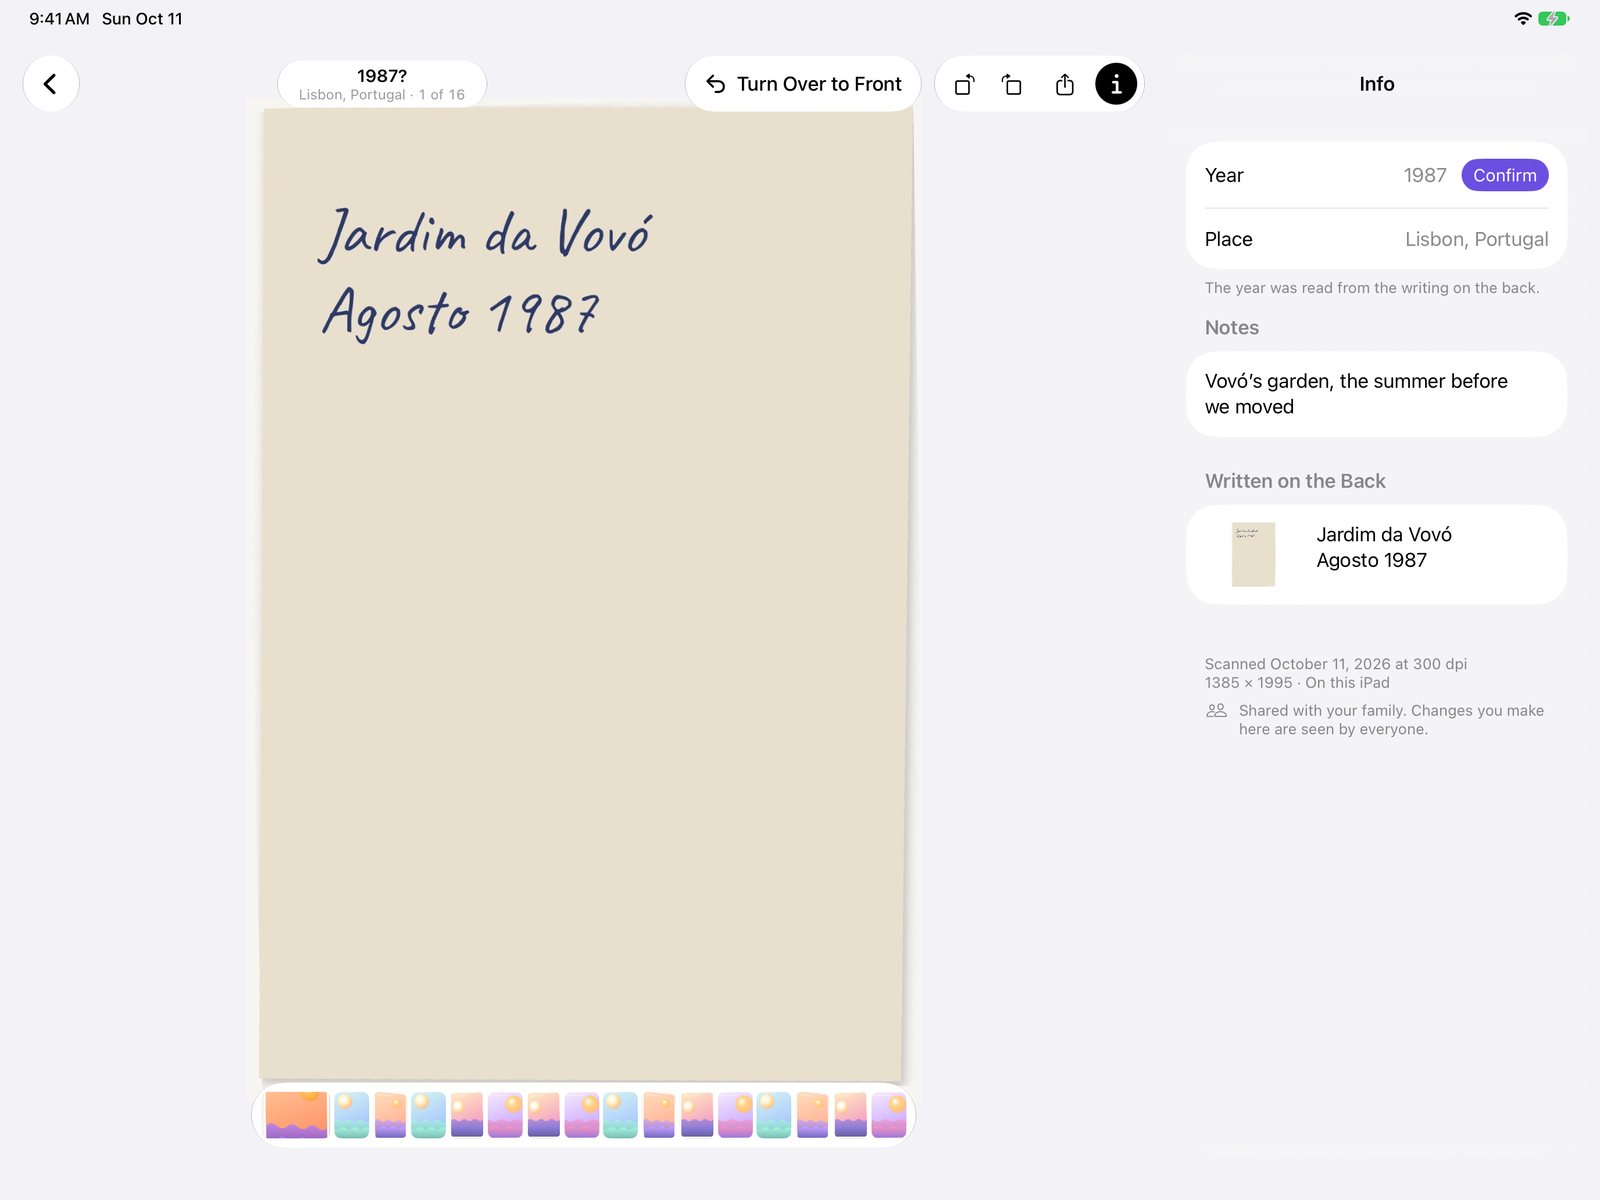Screen dimensions: 1600x1200
Task: Click the "Written on the Back" section label
Action: point(1295,481)
